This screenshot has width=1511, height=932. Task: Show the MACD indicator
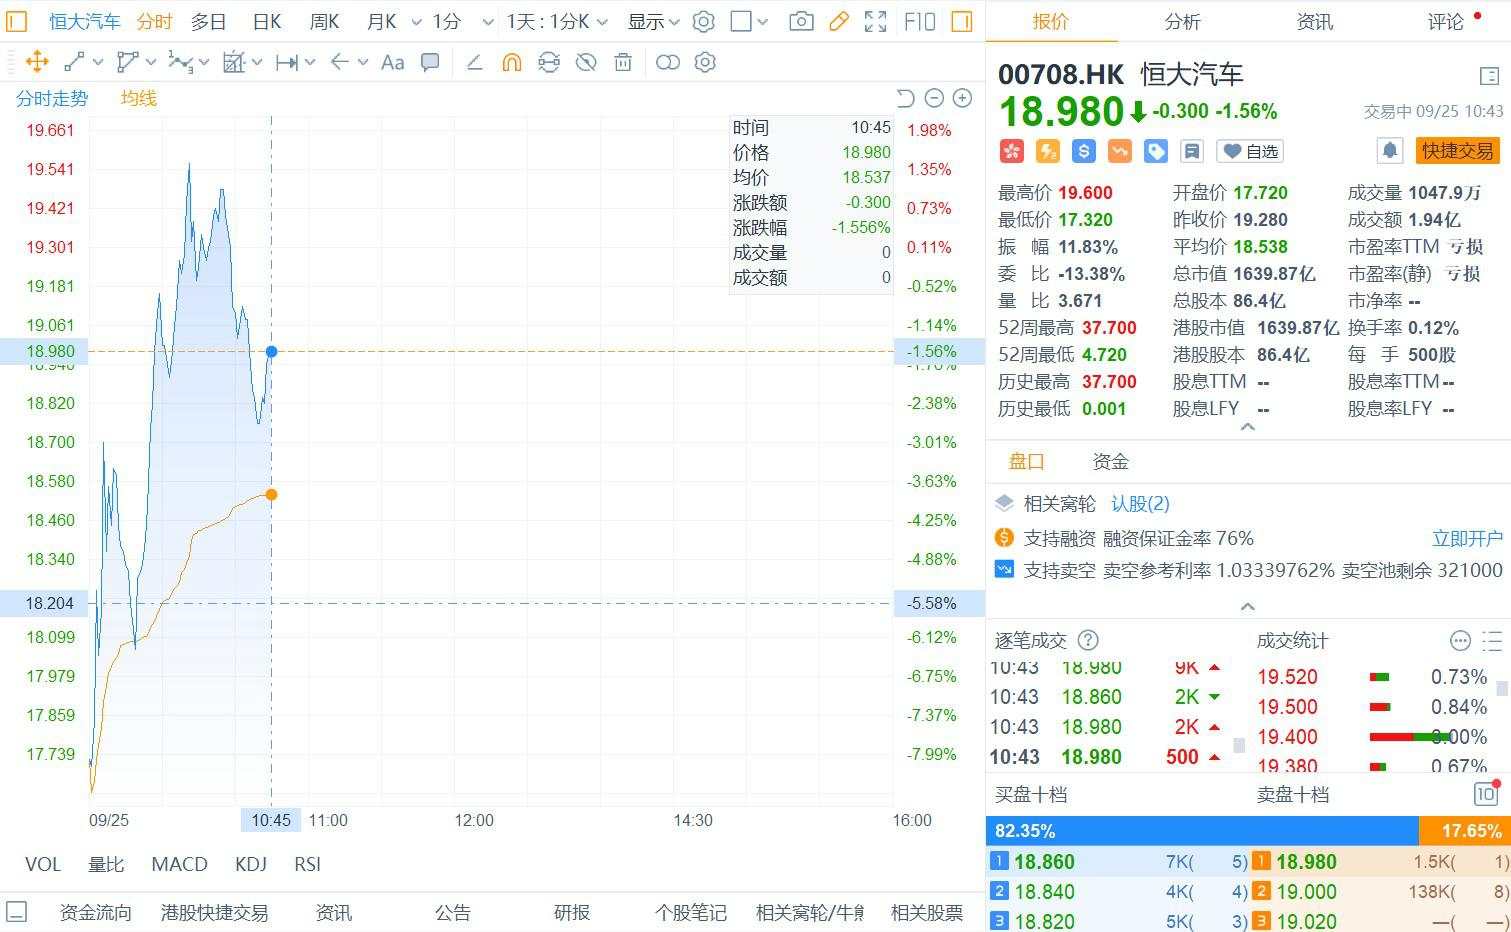tap(179, 864)
